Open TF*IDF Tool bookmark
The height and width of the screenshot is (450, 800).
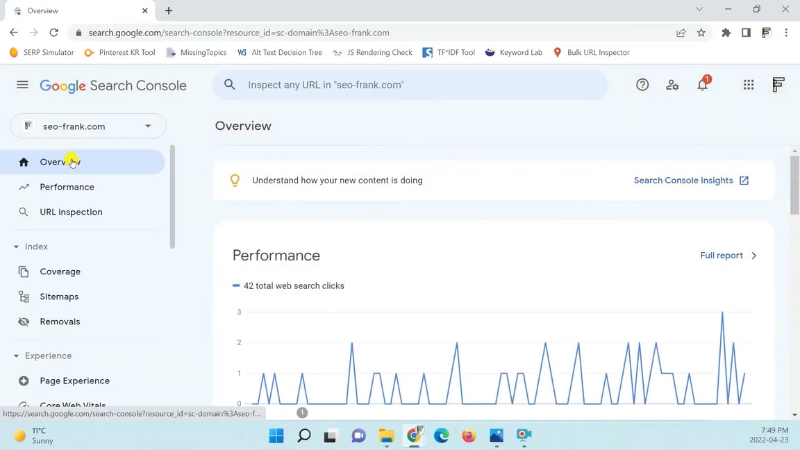(x=449, y=52)
